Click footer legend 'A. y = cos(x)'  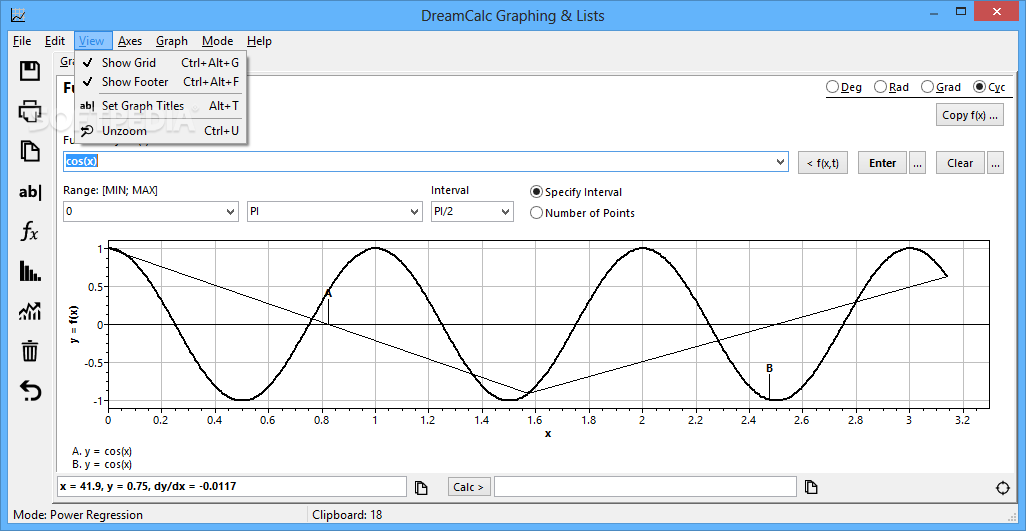[x=102, y=451]
